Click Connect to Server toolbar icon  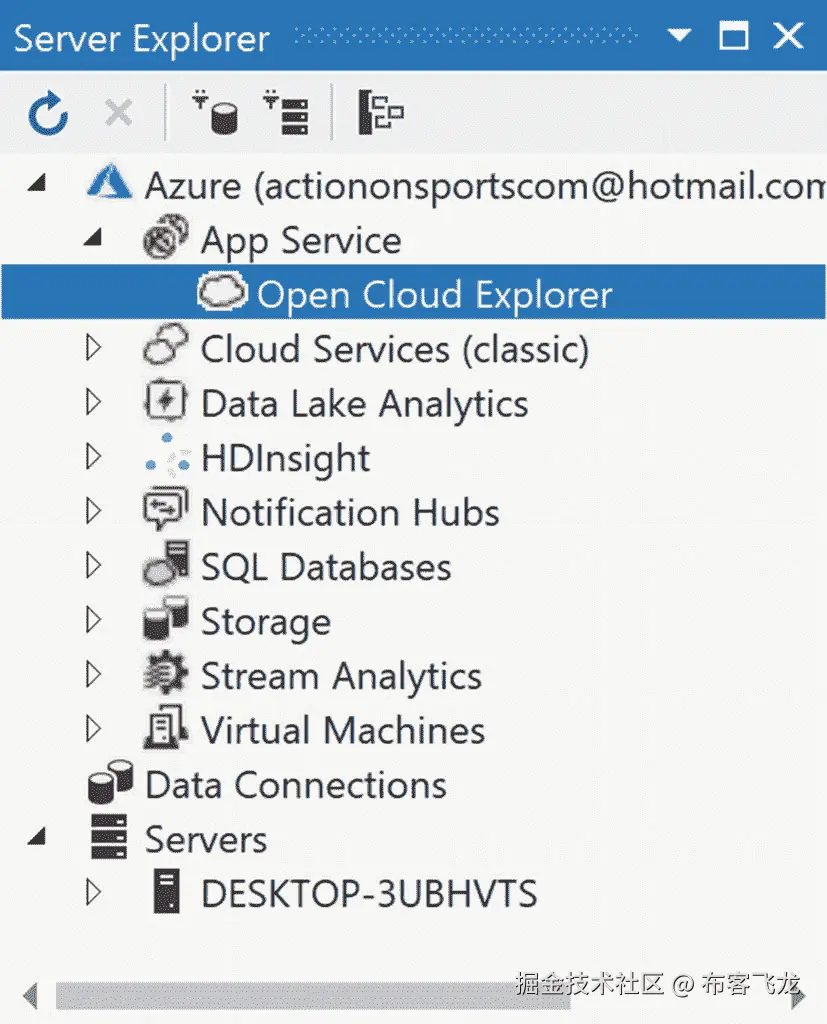coord(286,112)
